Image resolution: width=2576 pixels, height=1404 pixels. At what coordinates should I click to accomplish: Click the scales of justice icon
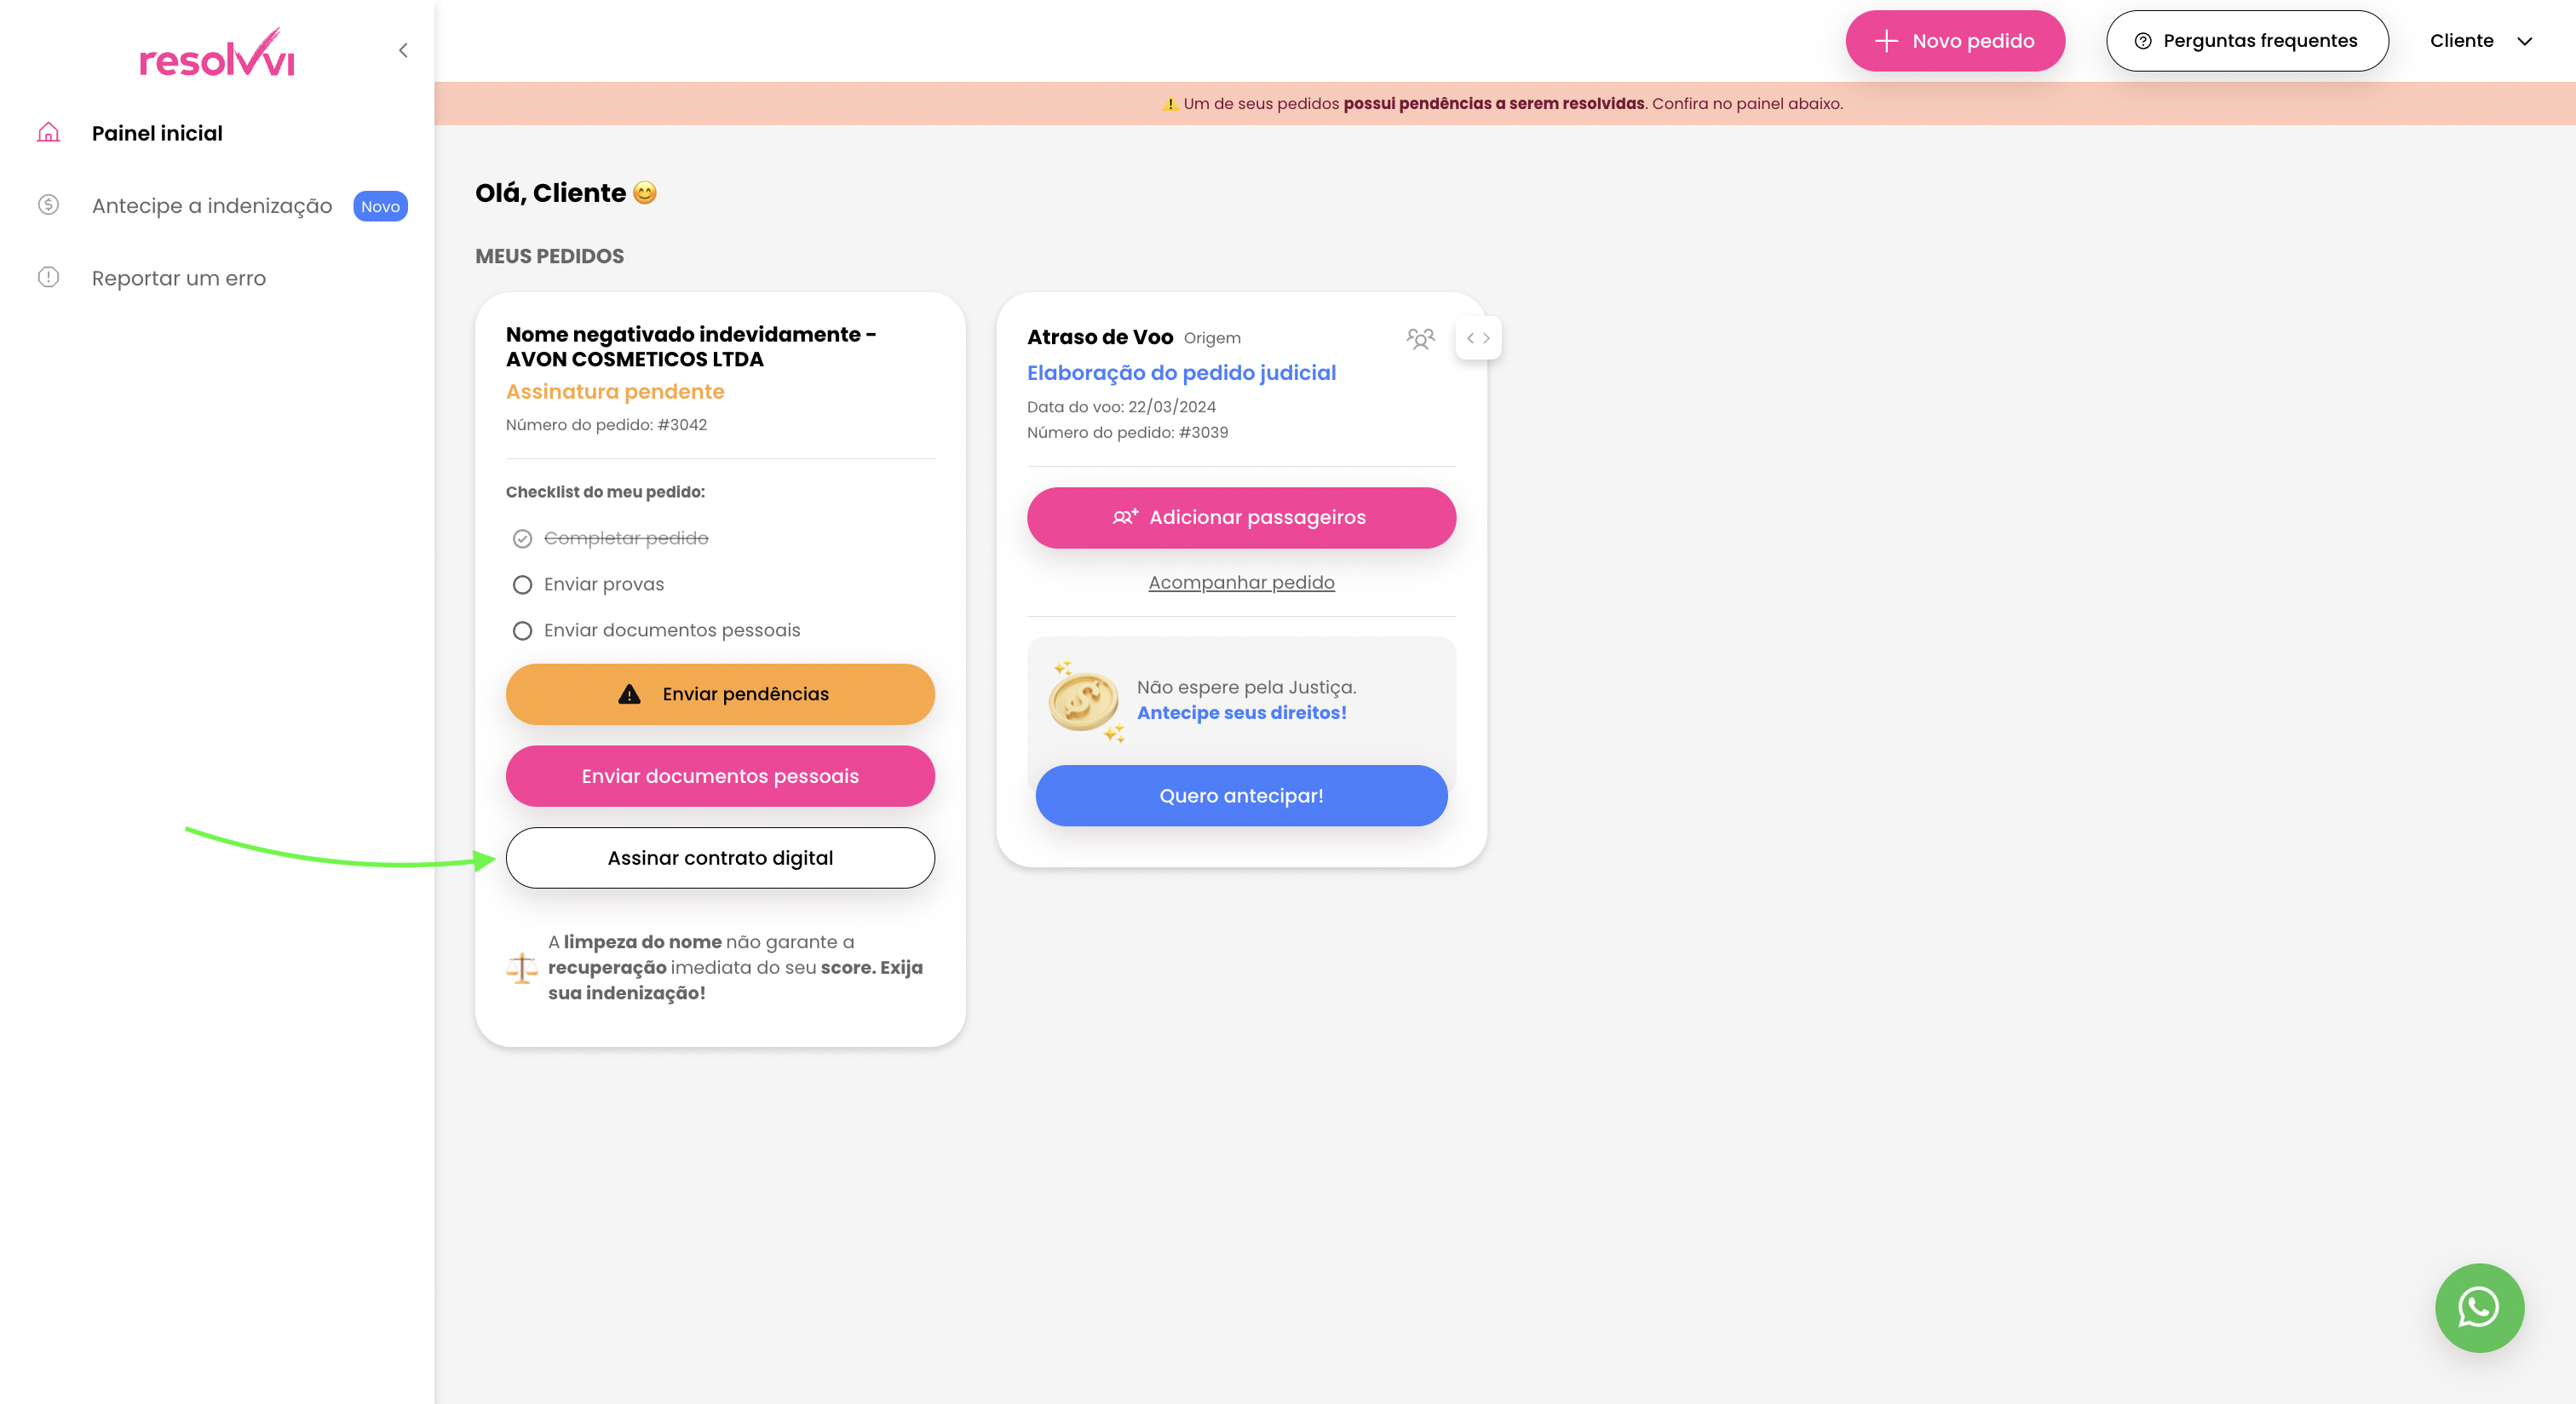coord(521,967)
